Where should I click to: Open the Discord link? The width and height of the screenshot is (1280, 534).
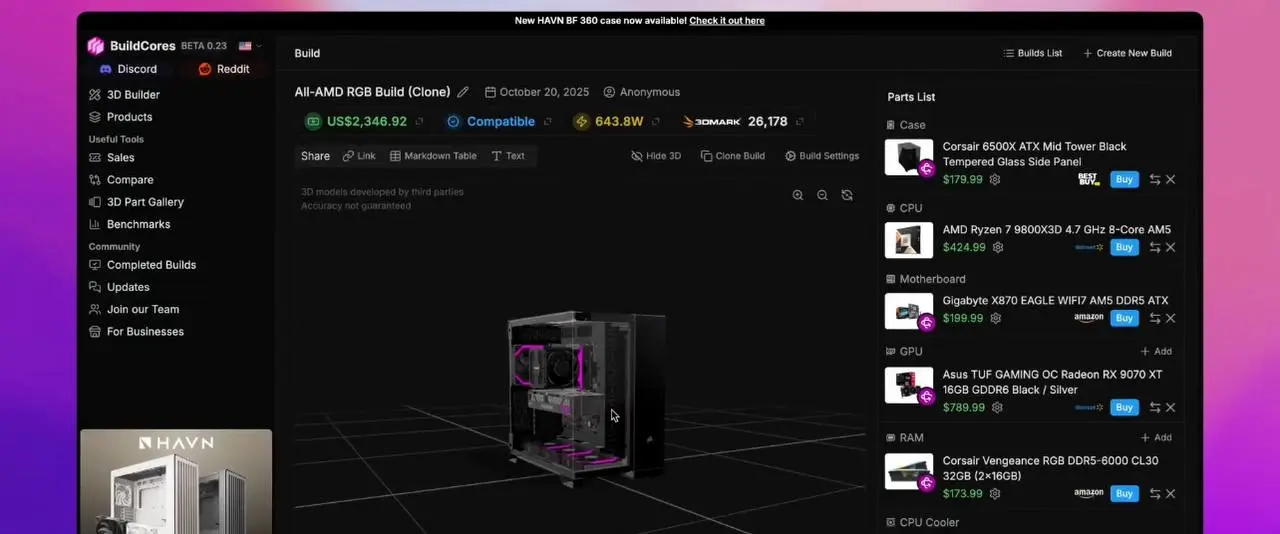[x=128, y=69]
